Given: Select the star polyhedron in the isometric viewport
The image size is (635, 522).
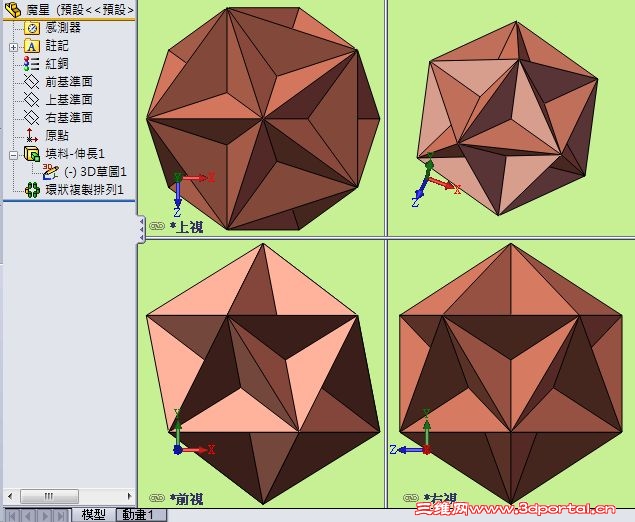Looking at the screenshot, I should [507, 118].
